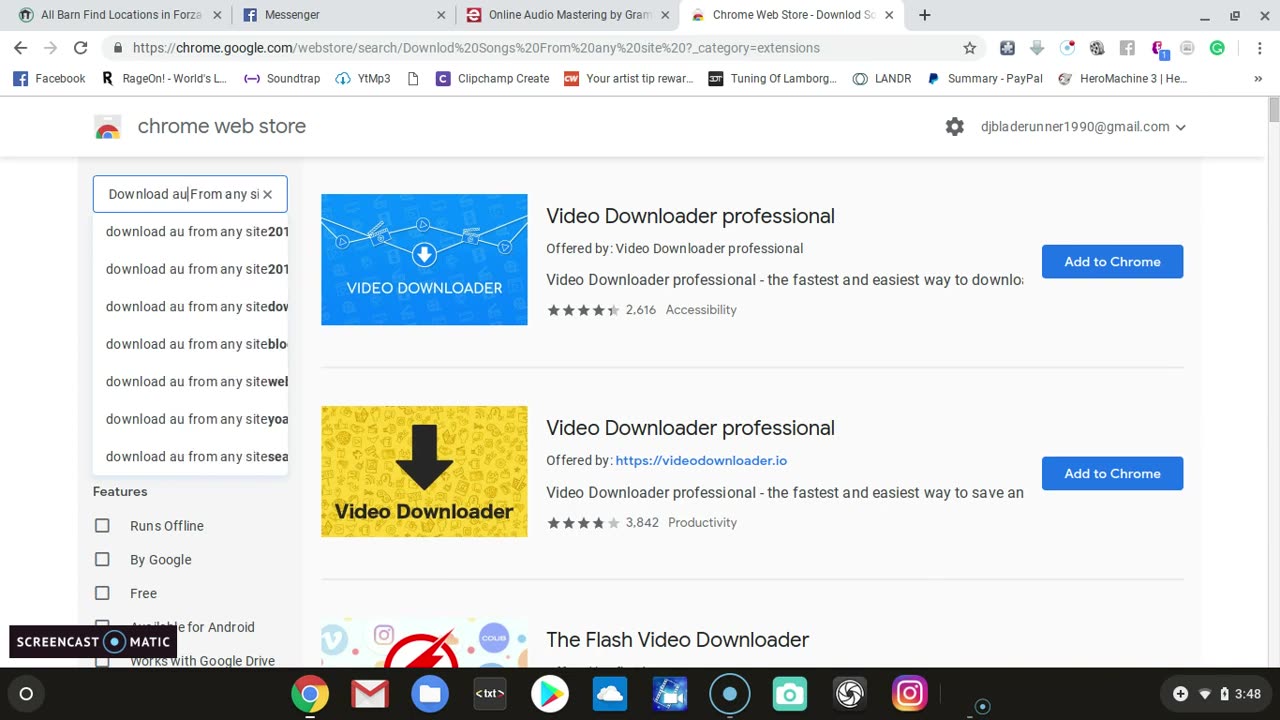Screen dimensions: 1280x720
Task: Open the video editor app on shelf
Action: [670, 694]
